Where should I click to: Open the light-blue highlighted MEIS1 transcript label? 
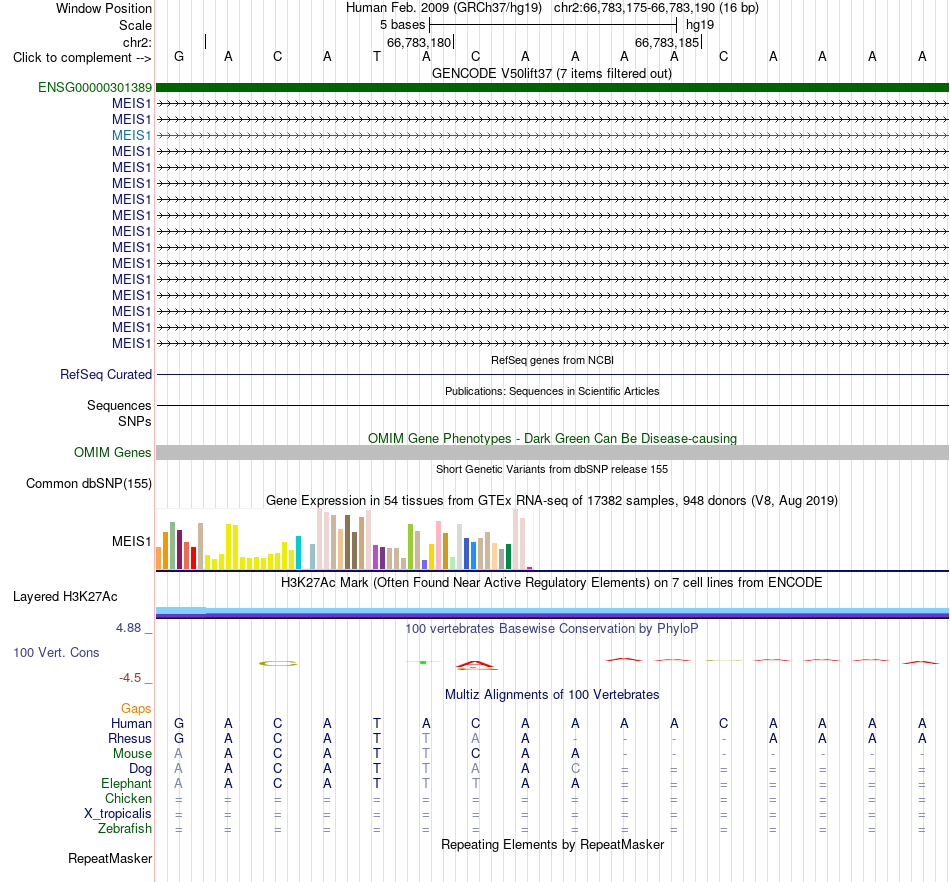tap(131, 136)
